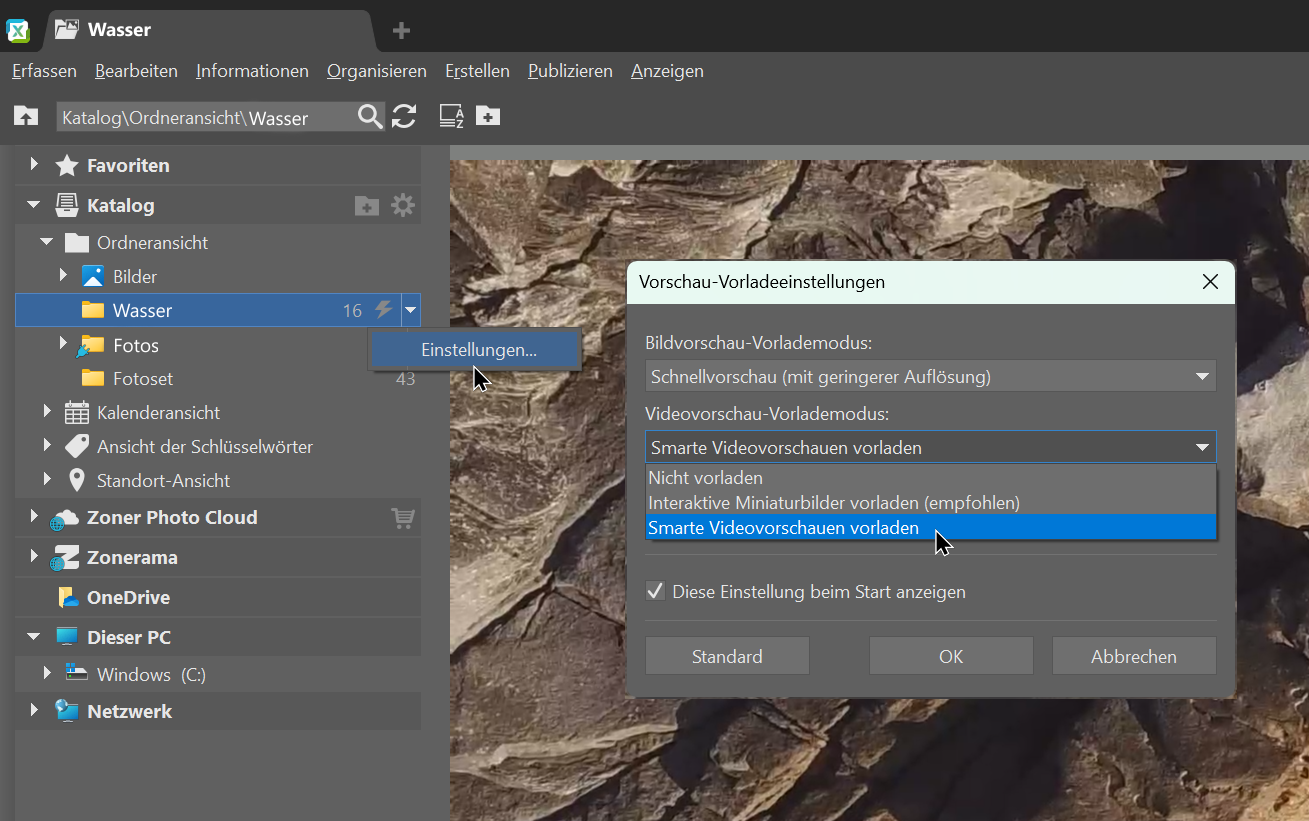Image resolution: width=1309 pixels, height=821 pixels.
Task: Open Katalog settings via the gear icon
Action: pyautogui.click(x=403, y=205)
